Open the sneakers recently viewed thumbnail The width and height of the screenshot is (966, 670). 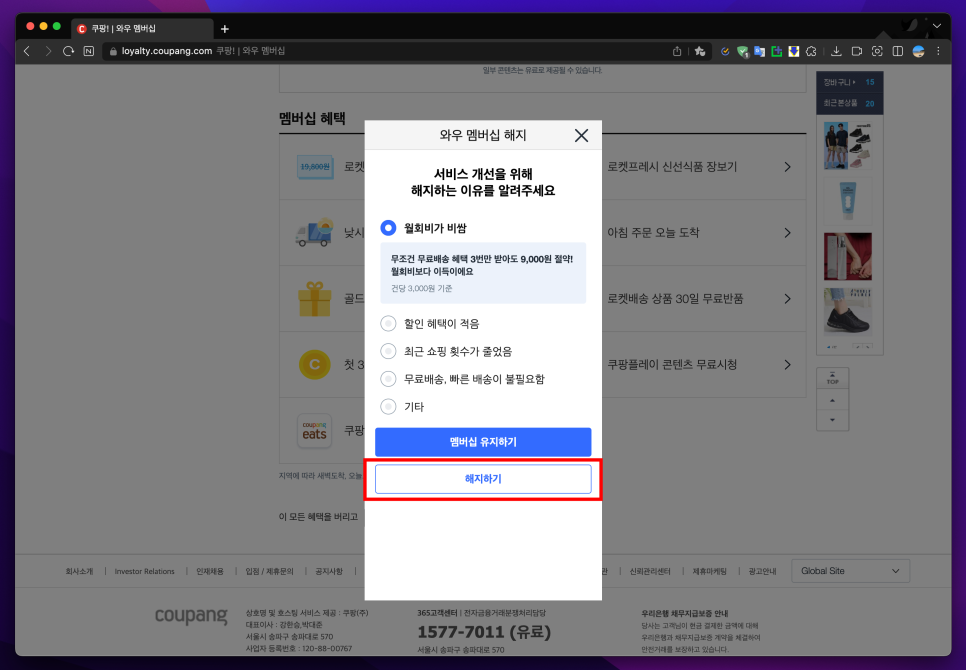click(848, 145)
